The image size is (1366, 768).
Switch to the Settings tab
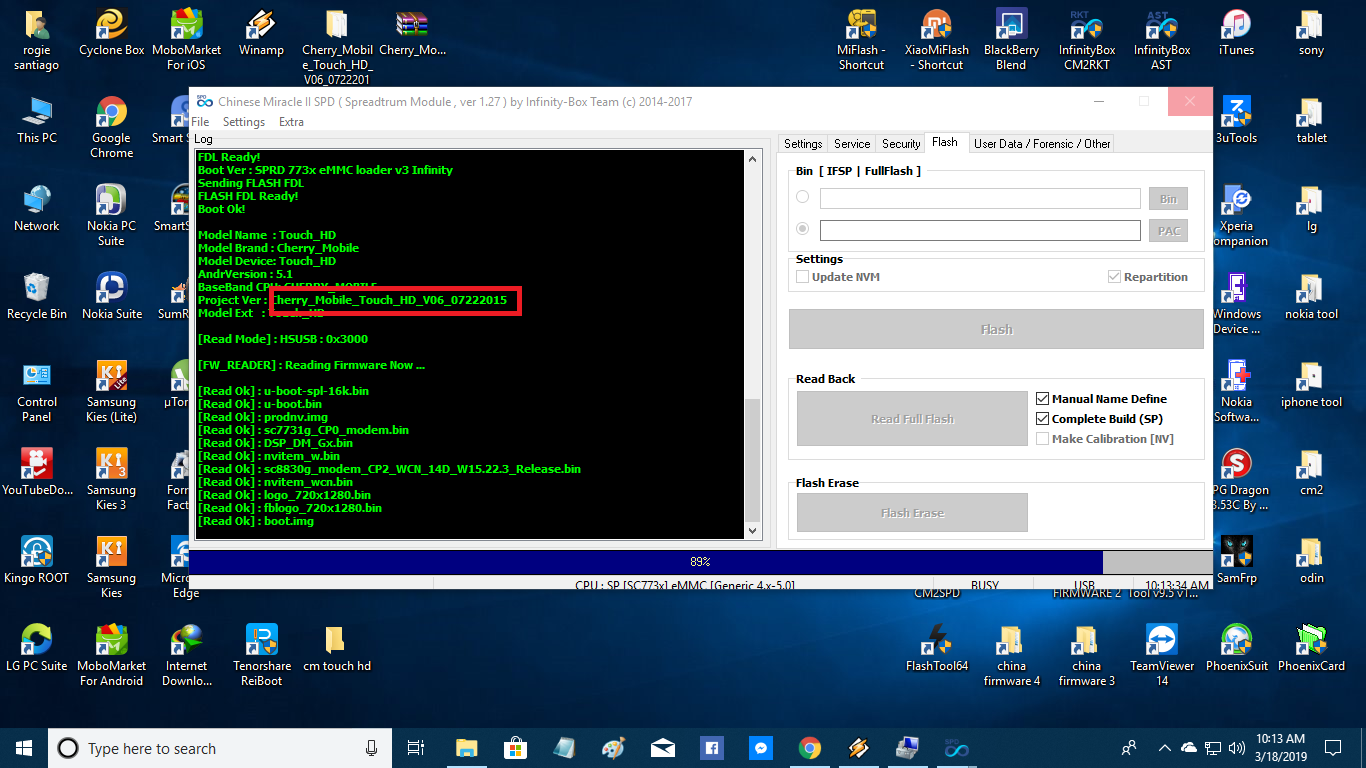click(803, 144)
